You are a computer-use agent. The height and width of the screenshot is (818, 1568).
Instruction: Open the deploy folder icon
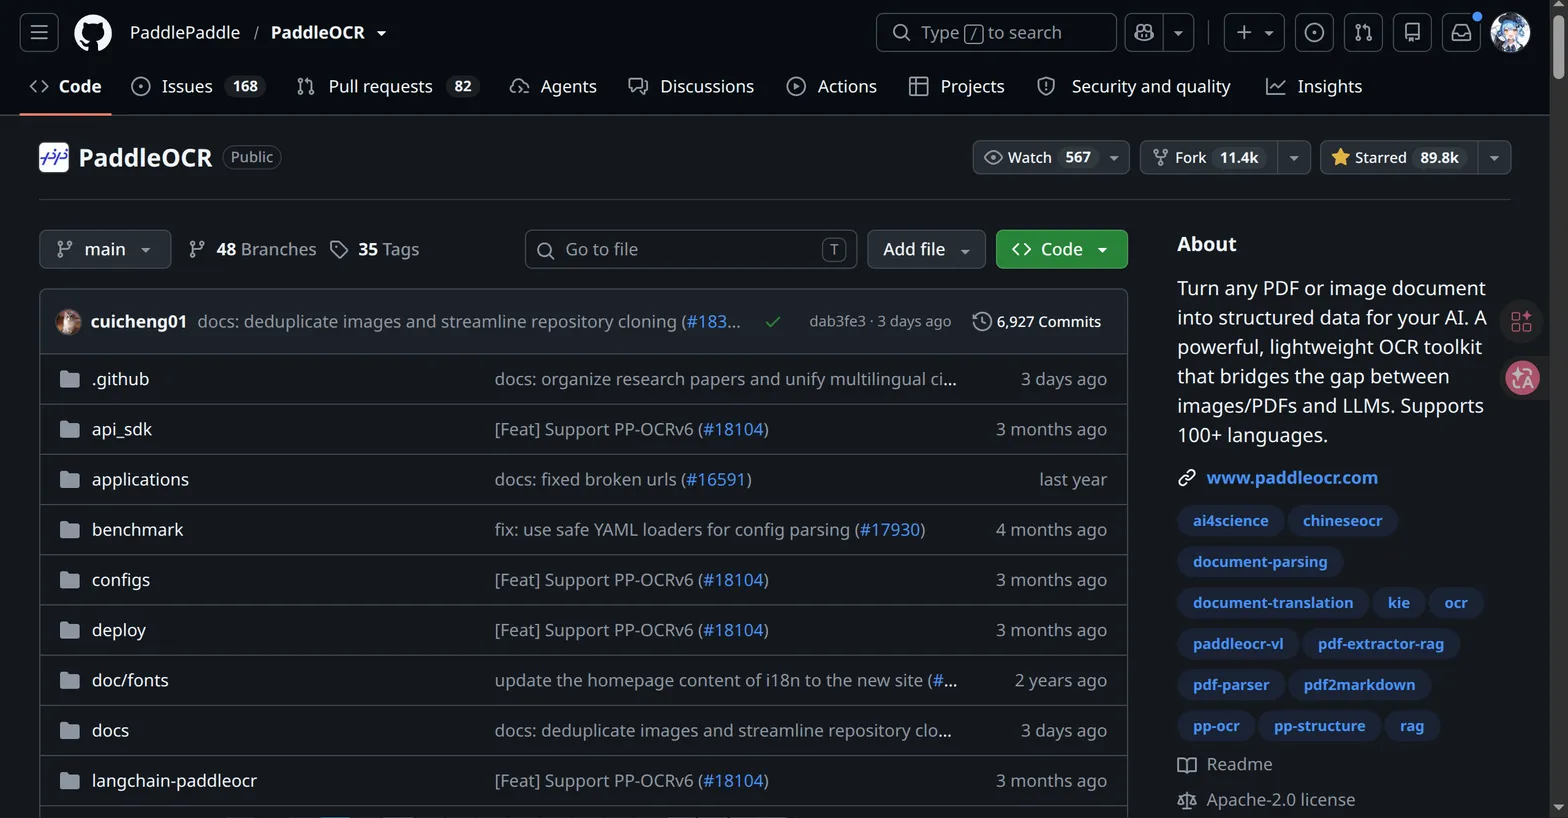(x=69, y=630)
